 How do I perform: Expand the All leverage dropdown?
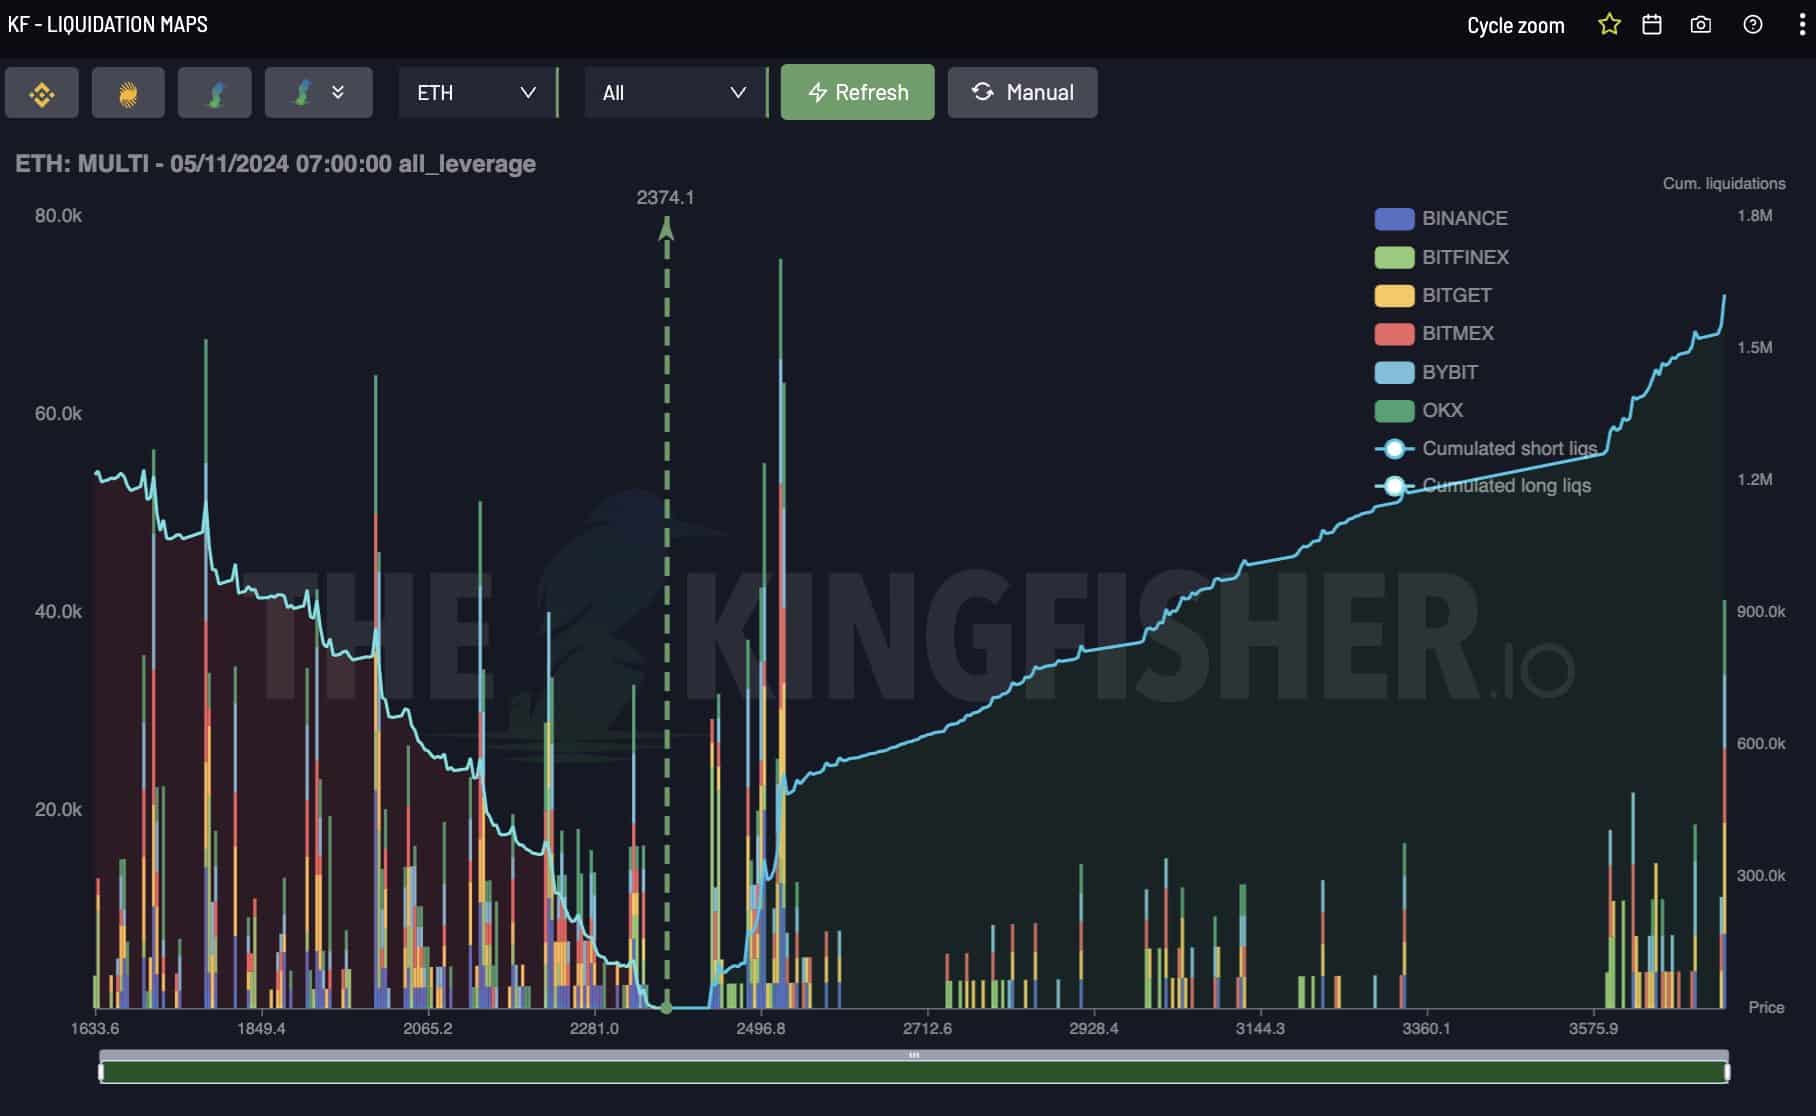674,93
